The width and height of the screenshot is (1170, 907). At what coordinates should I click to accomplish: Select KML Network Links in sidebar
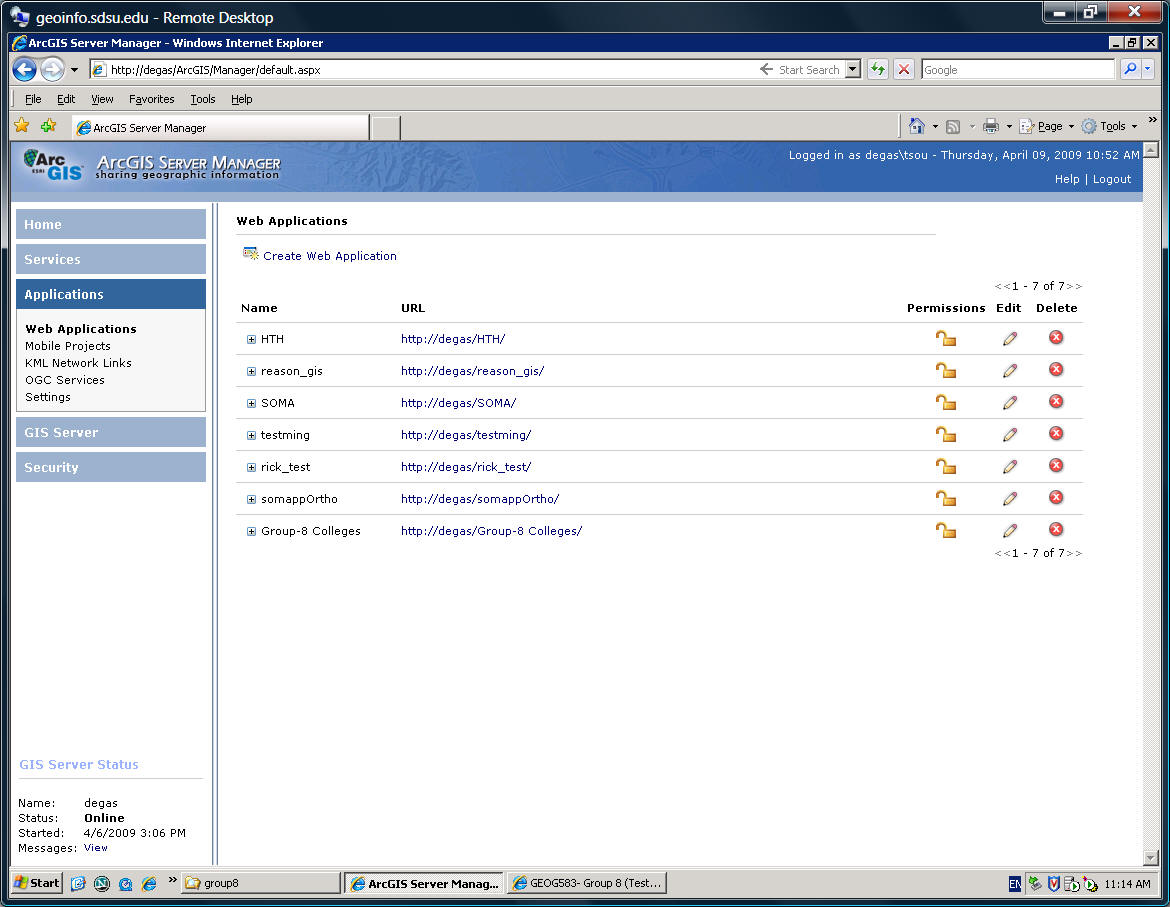(78, 363)
